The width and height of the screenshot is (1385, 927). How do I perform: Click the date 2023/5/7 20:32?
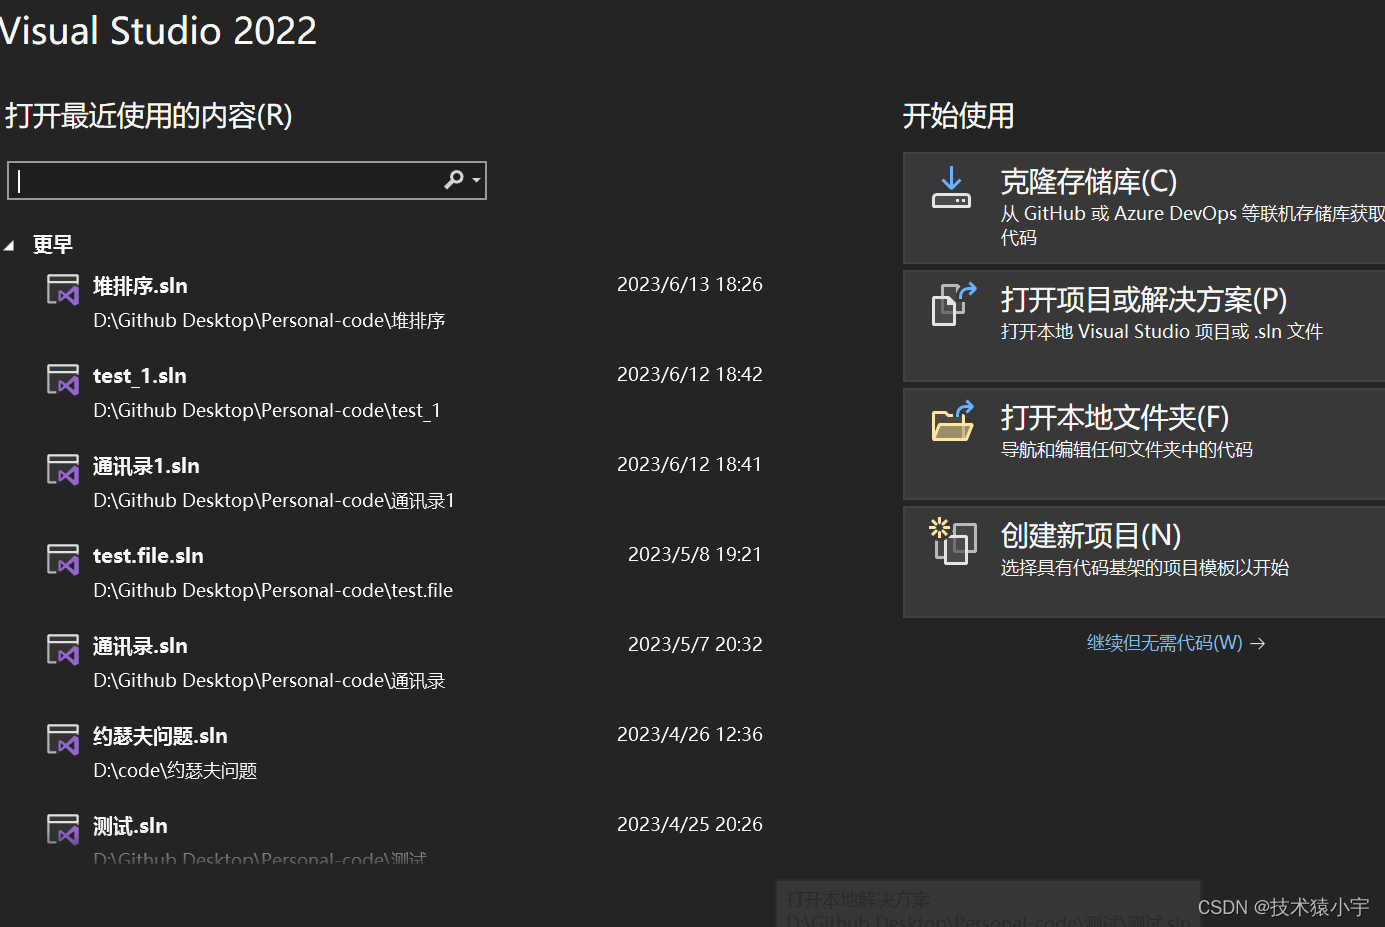tap(695, 645)
